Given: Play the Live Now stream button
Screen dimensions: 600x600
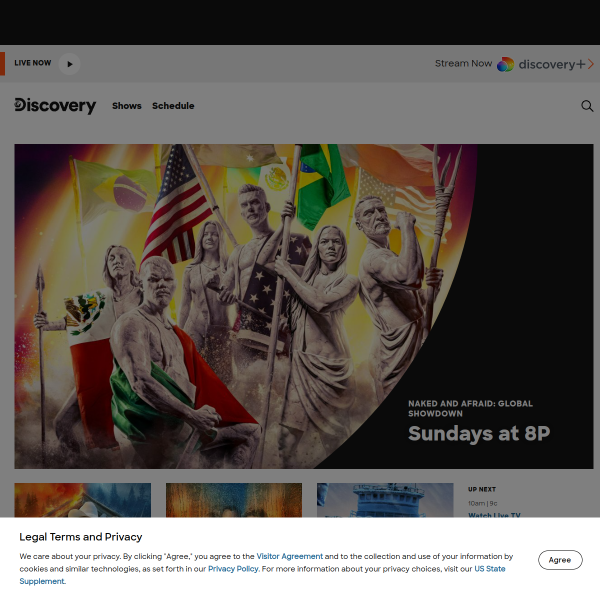Looking at the screenshot, I should click(70, 64).
